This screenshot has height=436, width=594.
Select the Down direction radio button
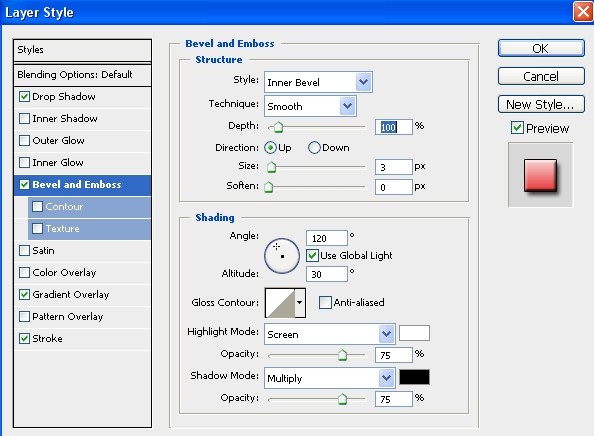coord(314,147)
